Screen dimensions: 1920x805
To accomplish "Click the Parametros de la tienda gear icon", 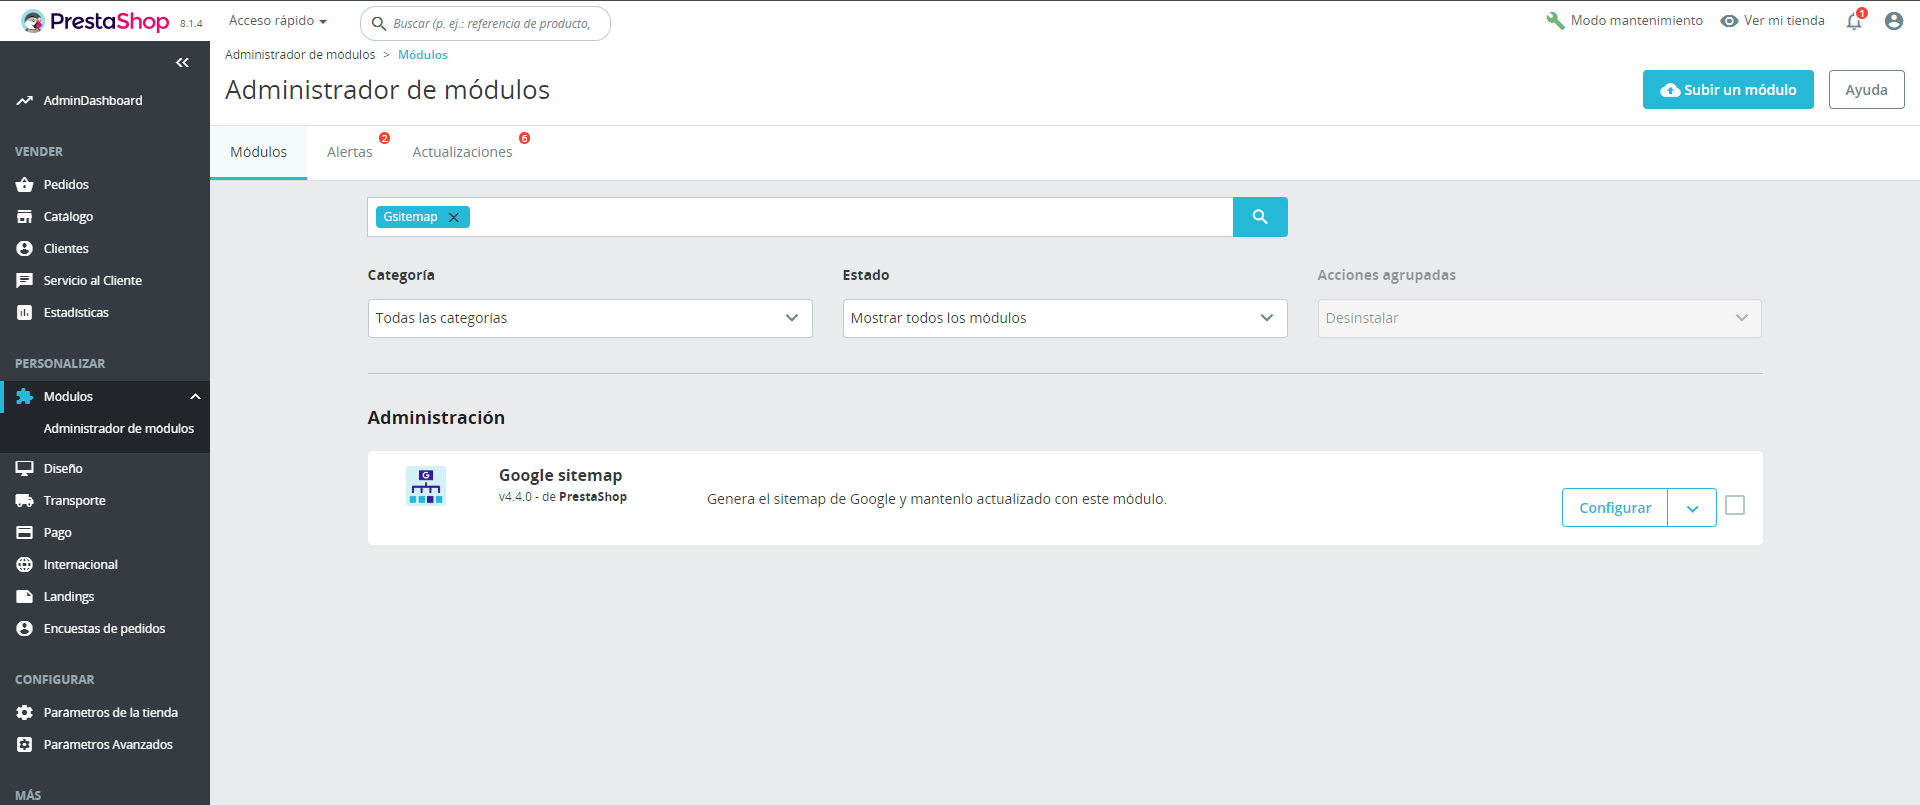I will click(x=25, y=713).
